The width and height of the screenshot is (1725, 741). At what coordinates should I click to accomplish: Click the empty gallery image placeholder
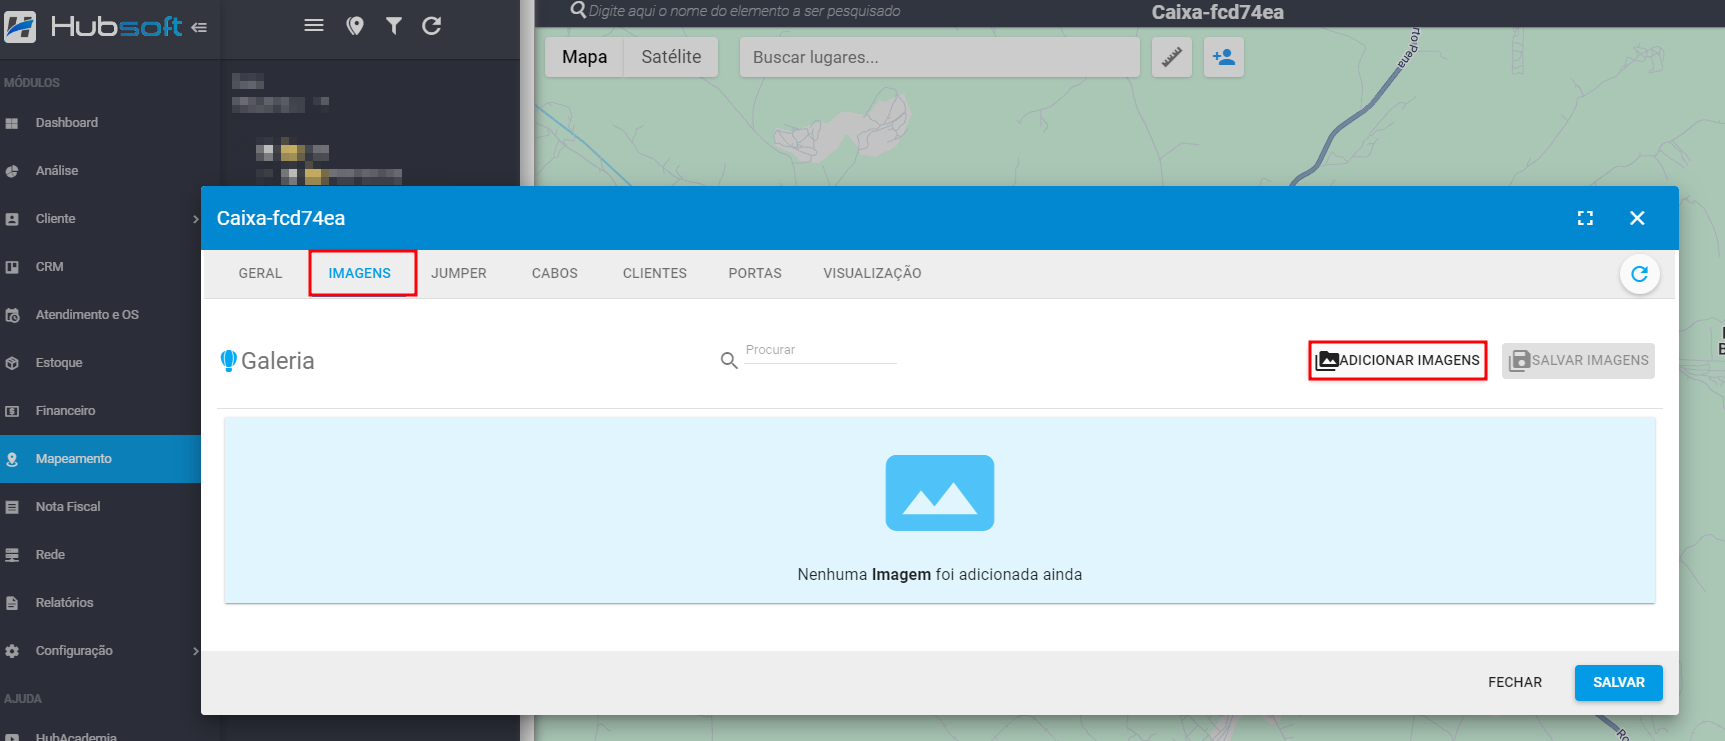[940, 493]
